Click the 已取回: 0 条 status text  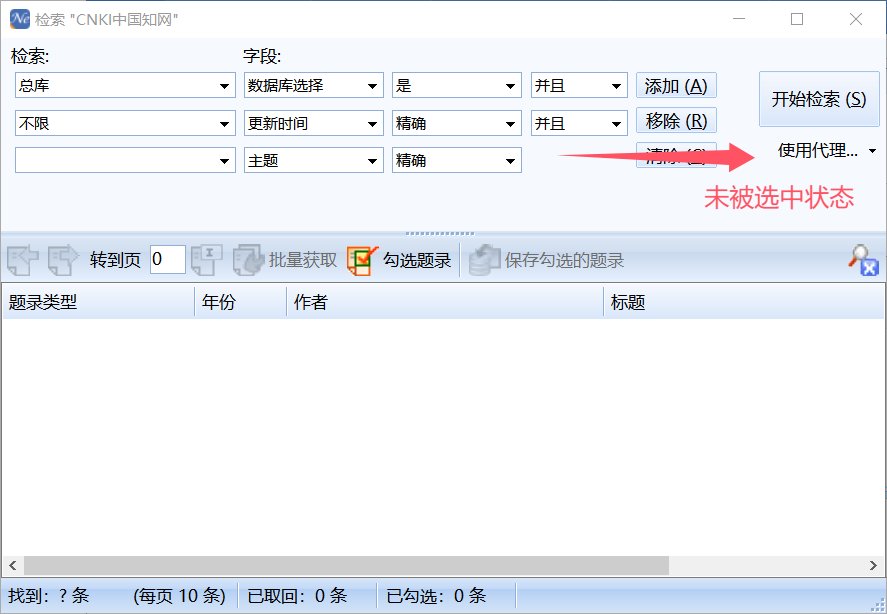click(x=298, y=595)
